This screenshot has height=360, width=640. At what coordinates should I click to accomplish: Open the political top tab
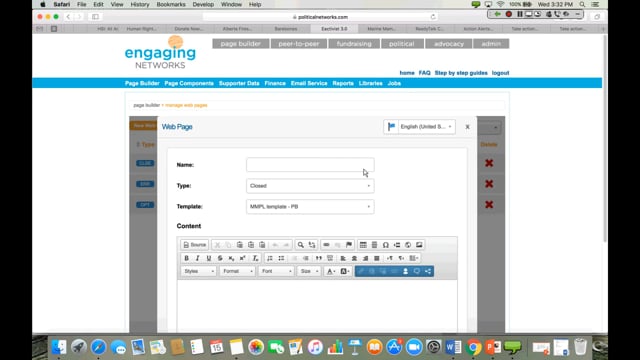[x=402, y=44]
